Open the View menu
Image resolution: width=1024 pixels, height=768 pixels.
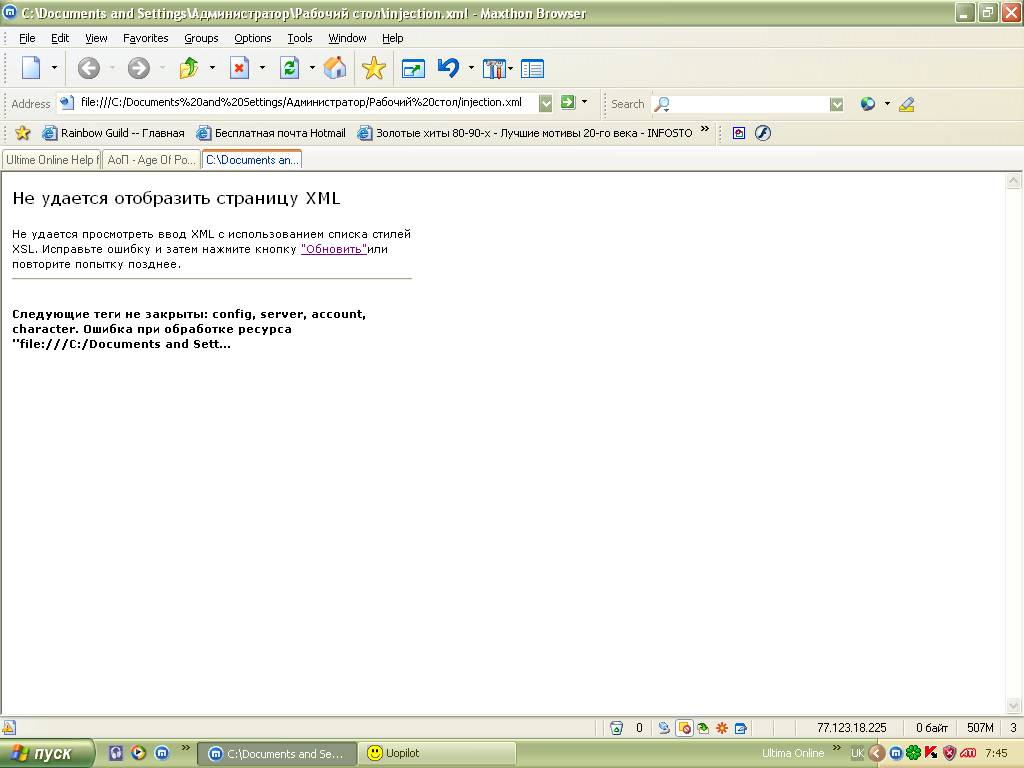(96, 38)
